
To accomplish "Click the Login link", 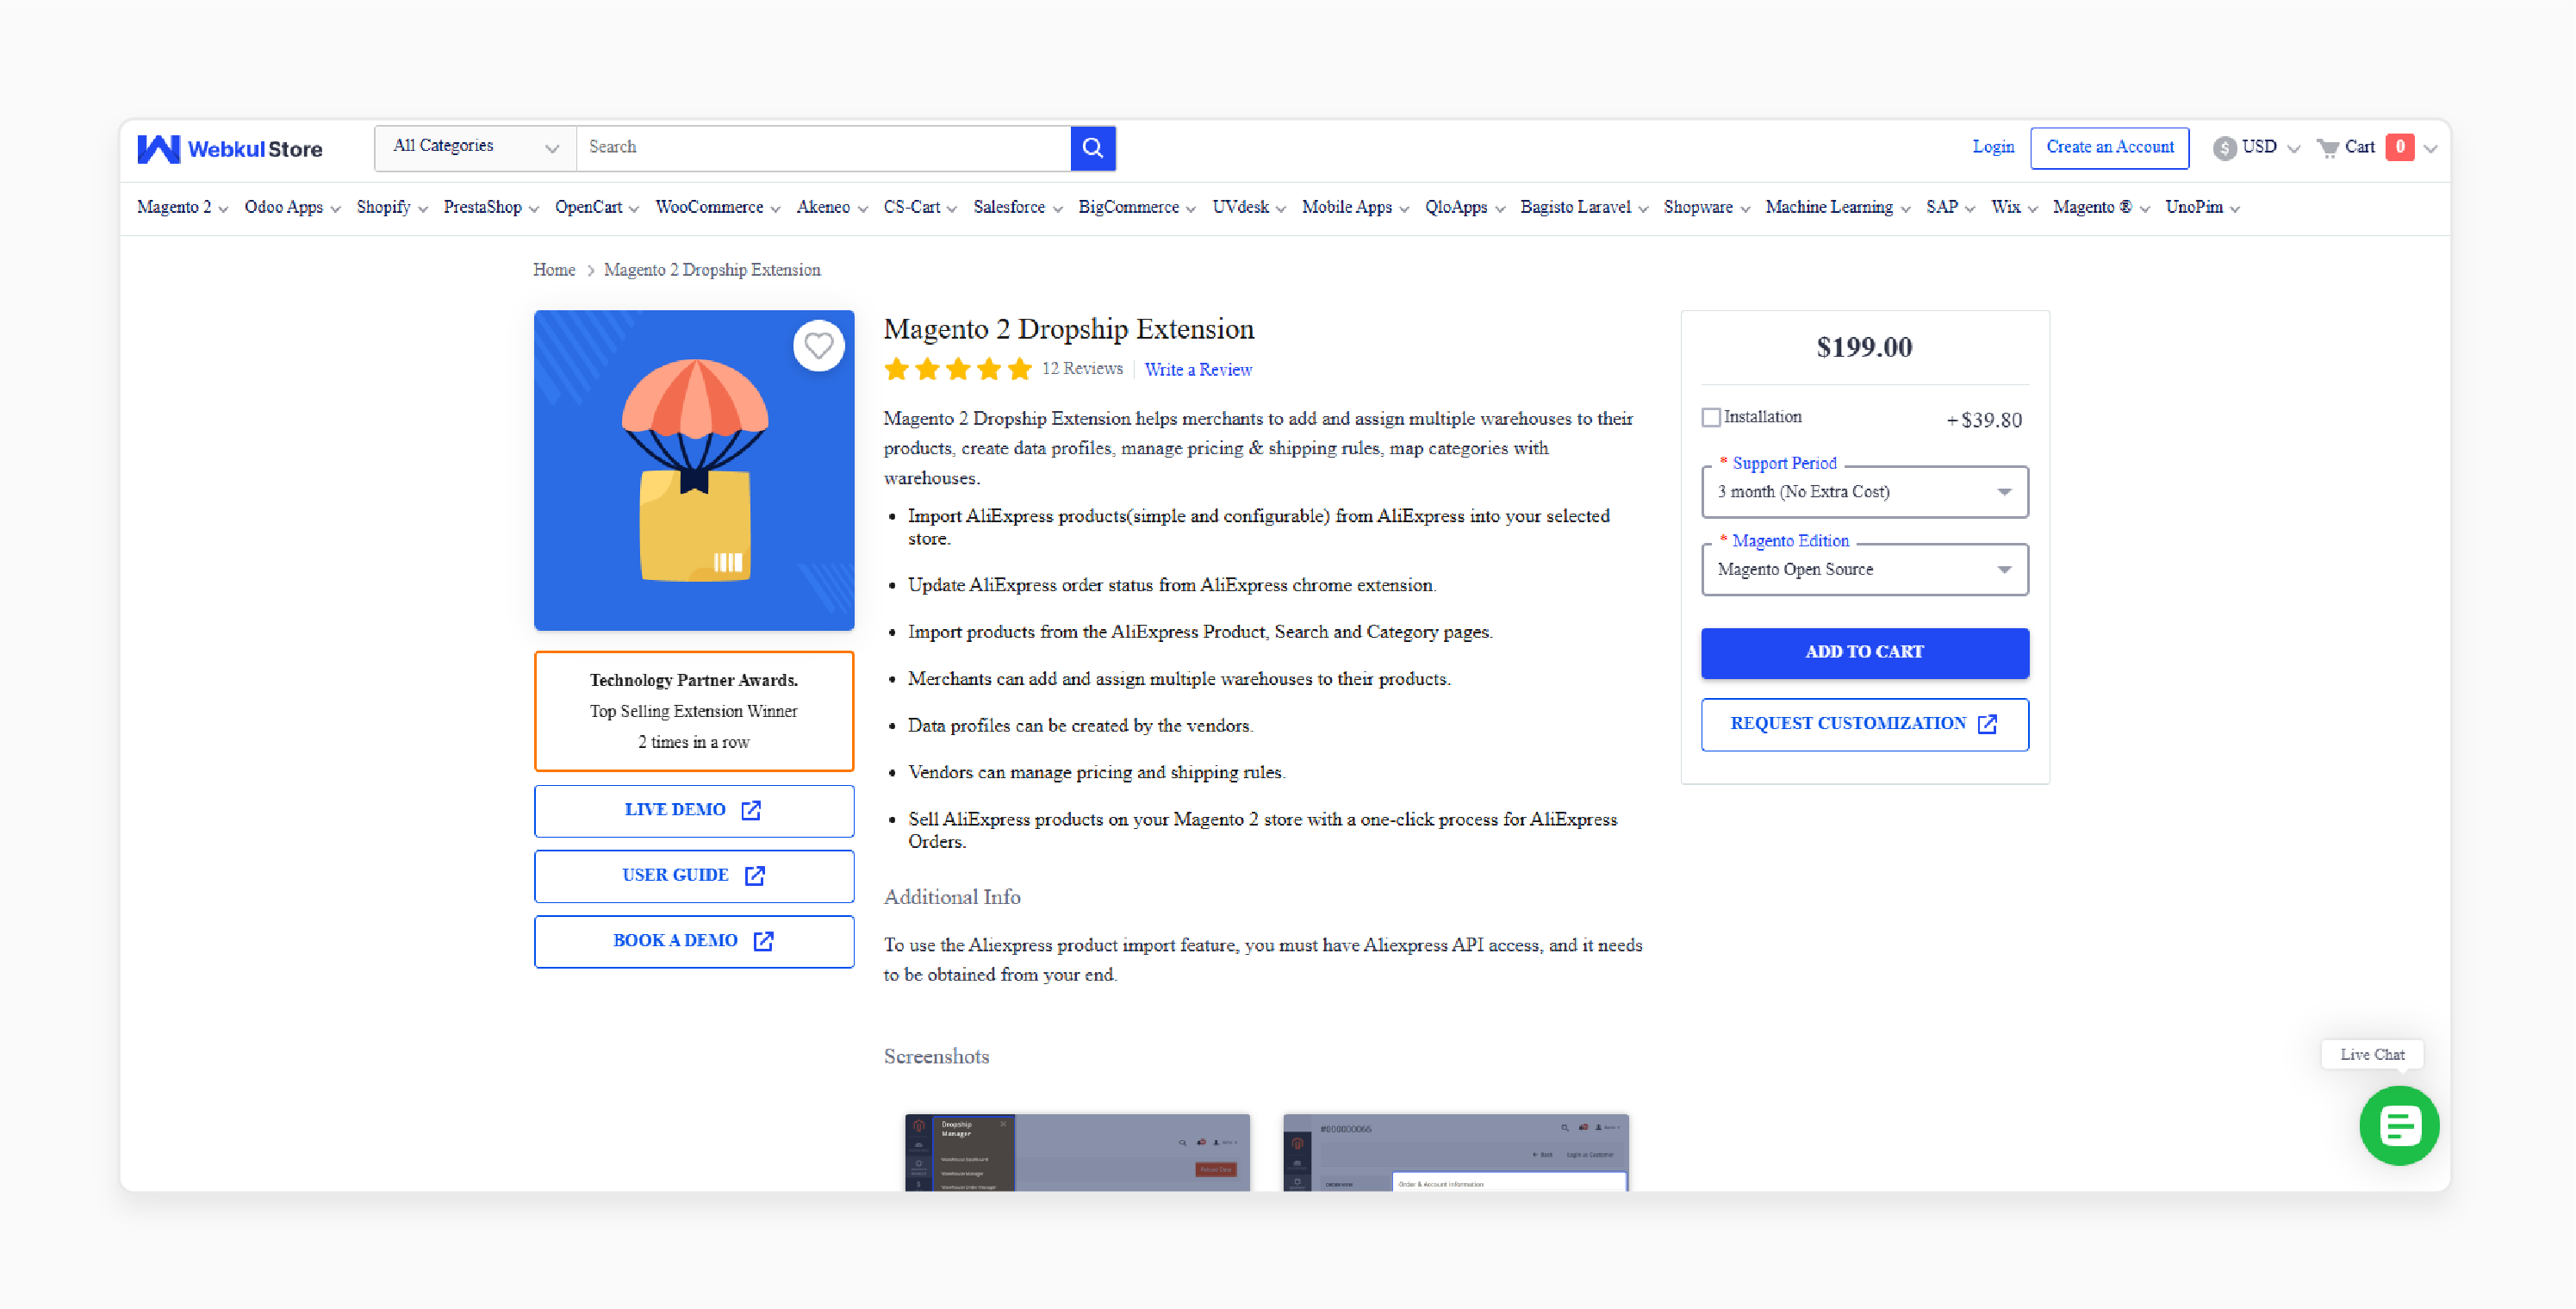I will coord(1992,148).
